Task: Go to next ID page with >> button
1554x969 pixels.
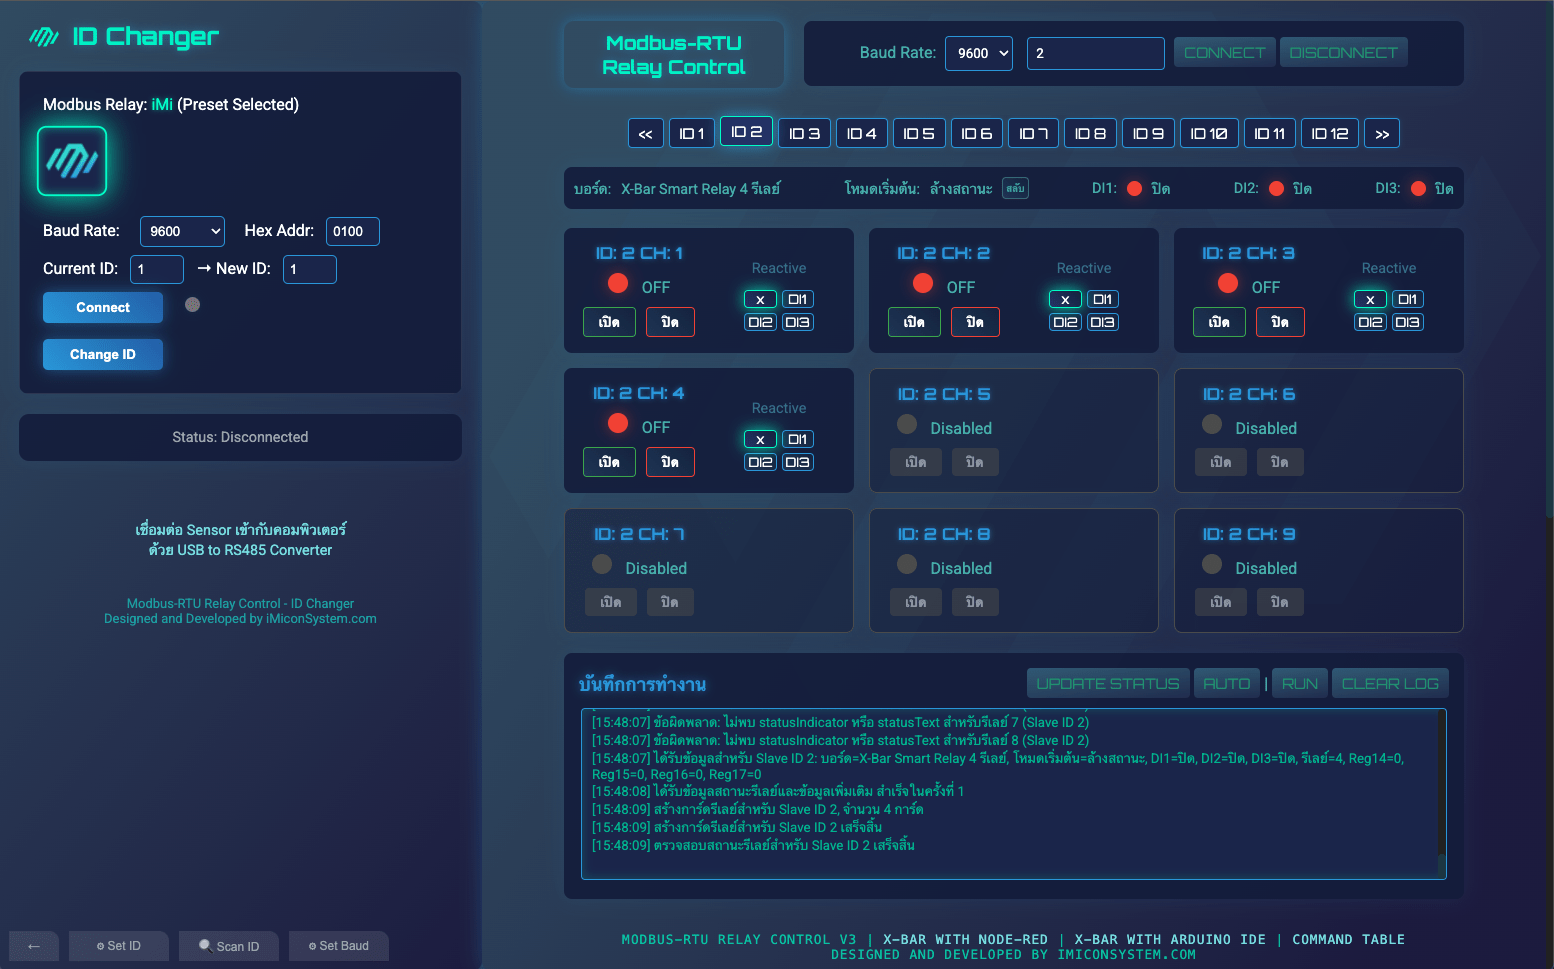Action: pyautogui.click(x=1381, y=134)
